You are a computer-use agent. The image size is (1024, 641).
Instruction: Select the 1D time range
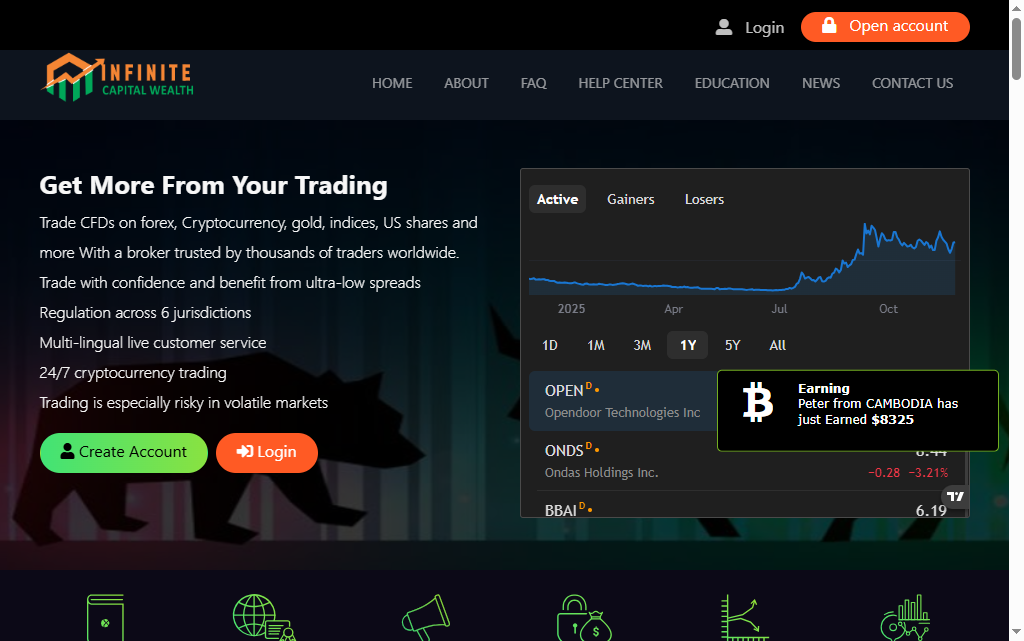click(x=549, y=345)
